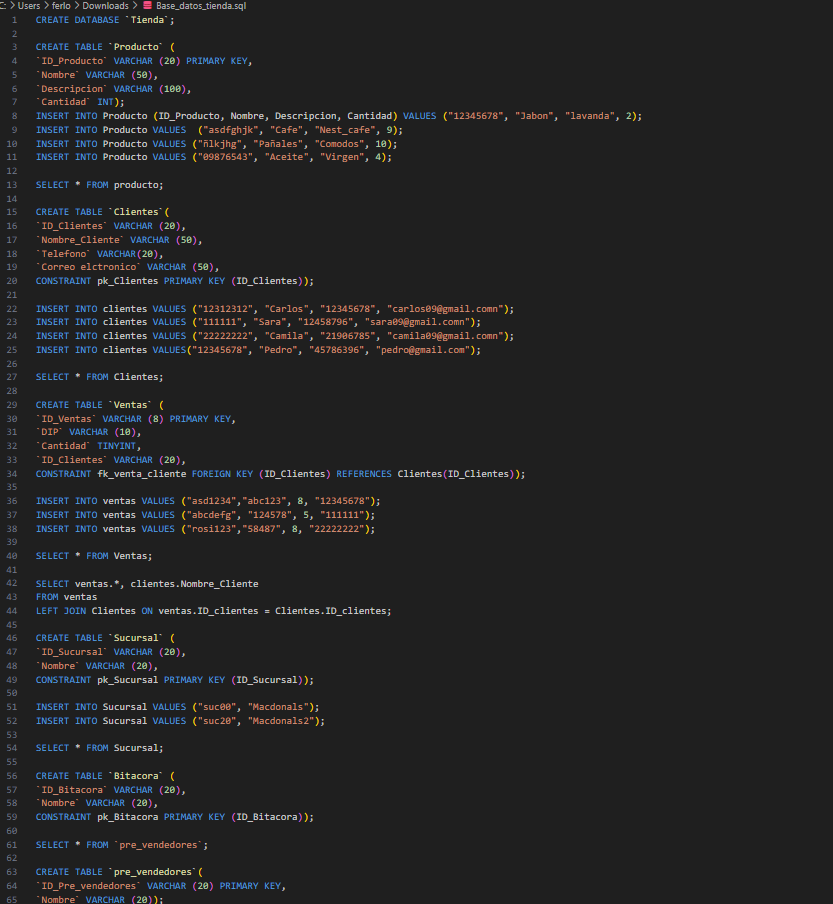Click INSERT line with "Jabon" "lavanda"

pos(339,116)
